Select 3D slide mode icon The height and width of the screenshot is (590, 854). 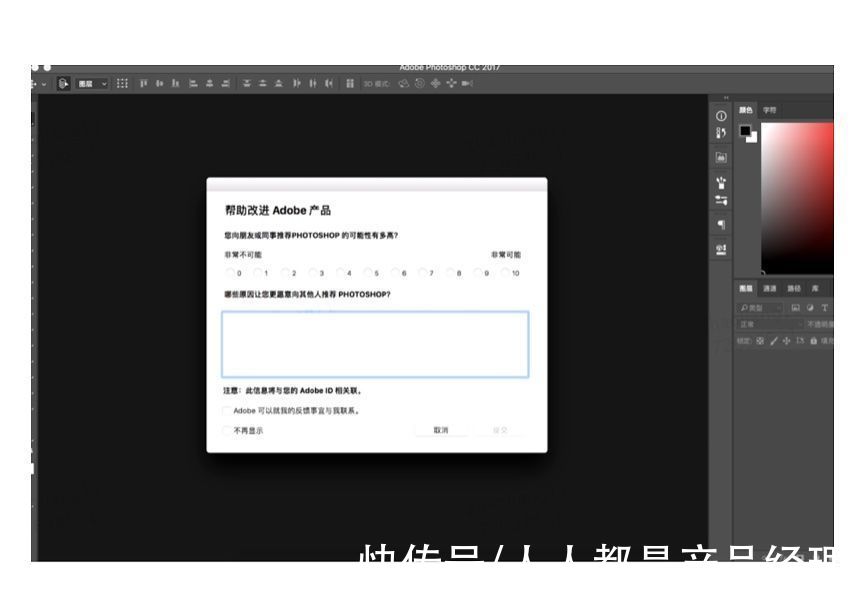[452, 83]
